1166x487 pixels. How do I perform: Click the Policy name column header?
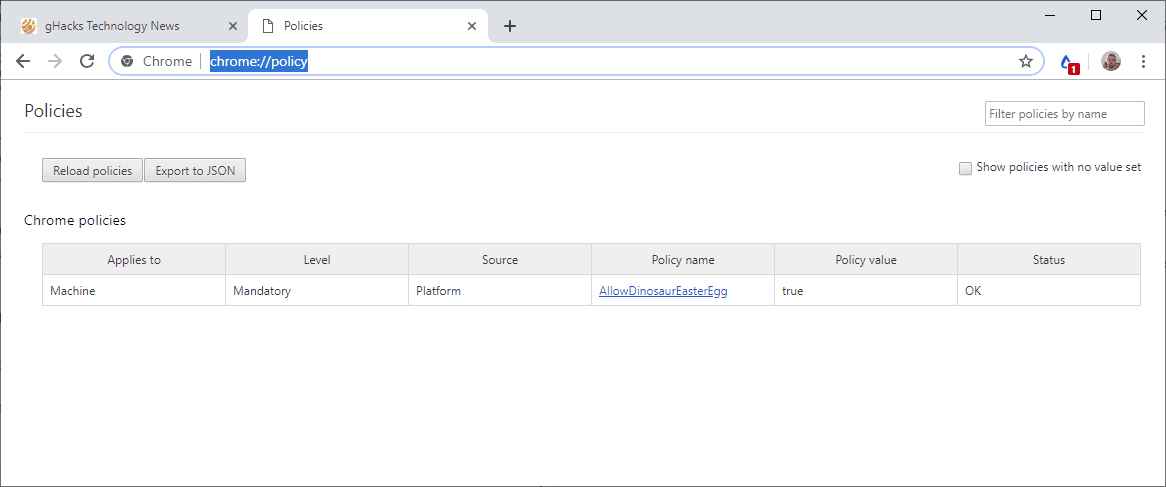coord(683,259)
